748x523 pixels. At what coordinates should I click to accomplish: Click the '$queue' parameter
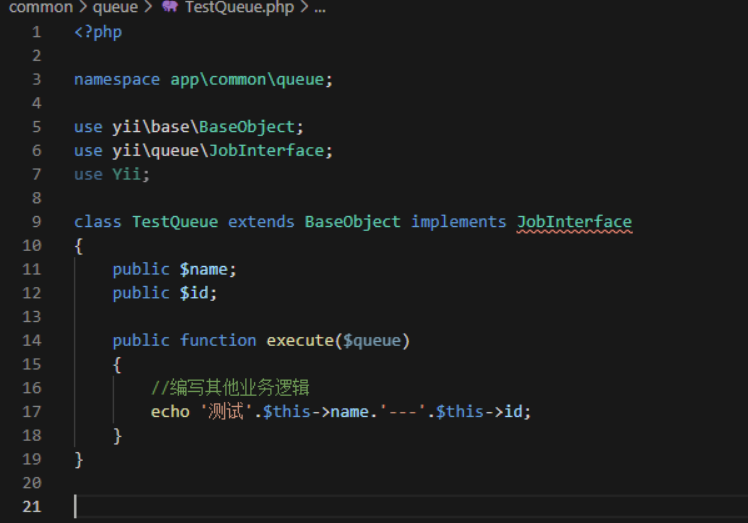(x=372, y=341)
